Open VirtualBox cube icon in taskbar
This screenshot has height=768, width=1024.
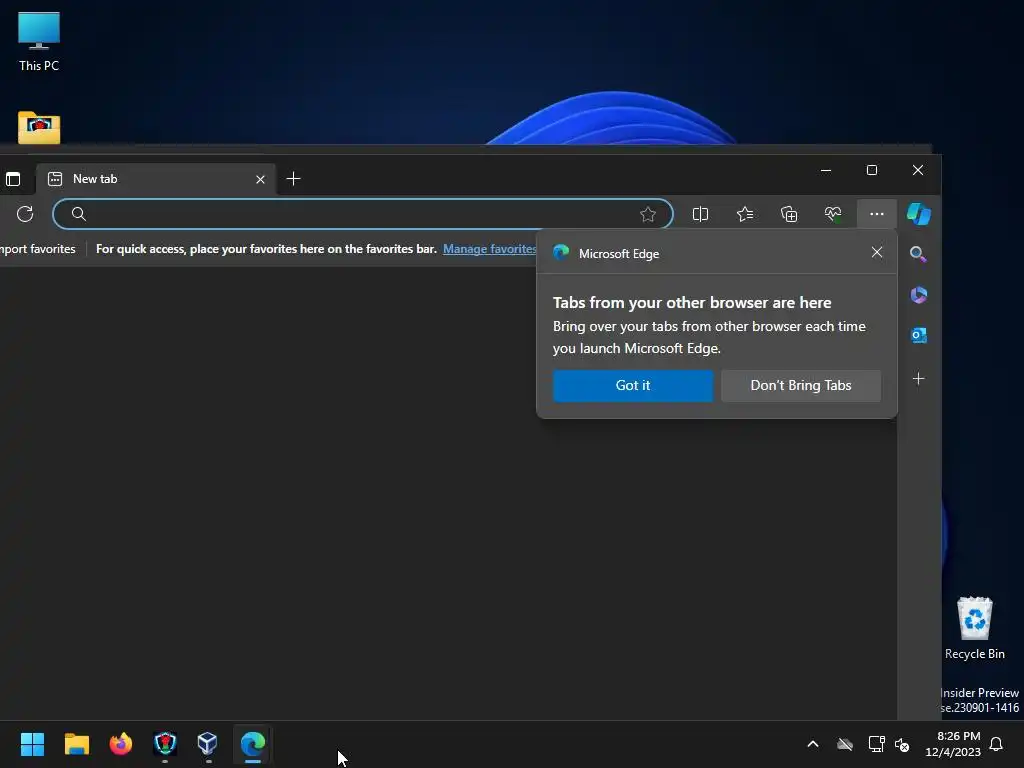pyautogui.click(x=208, y=744)
